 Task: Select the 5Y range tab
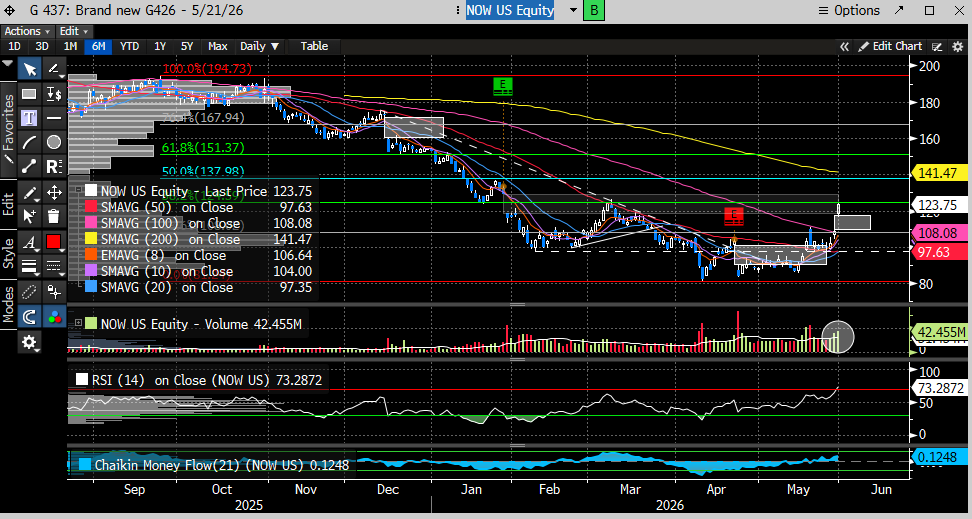[x=187, y=47]
